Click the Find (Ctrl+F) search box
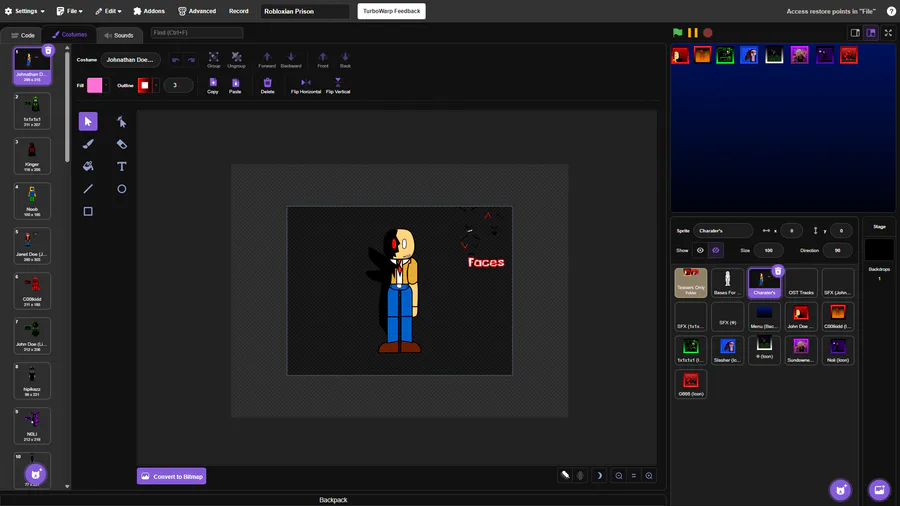 (x=197, y=33)
